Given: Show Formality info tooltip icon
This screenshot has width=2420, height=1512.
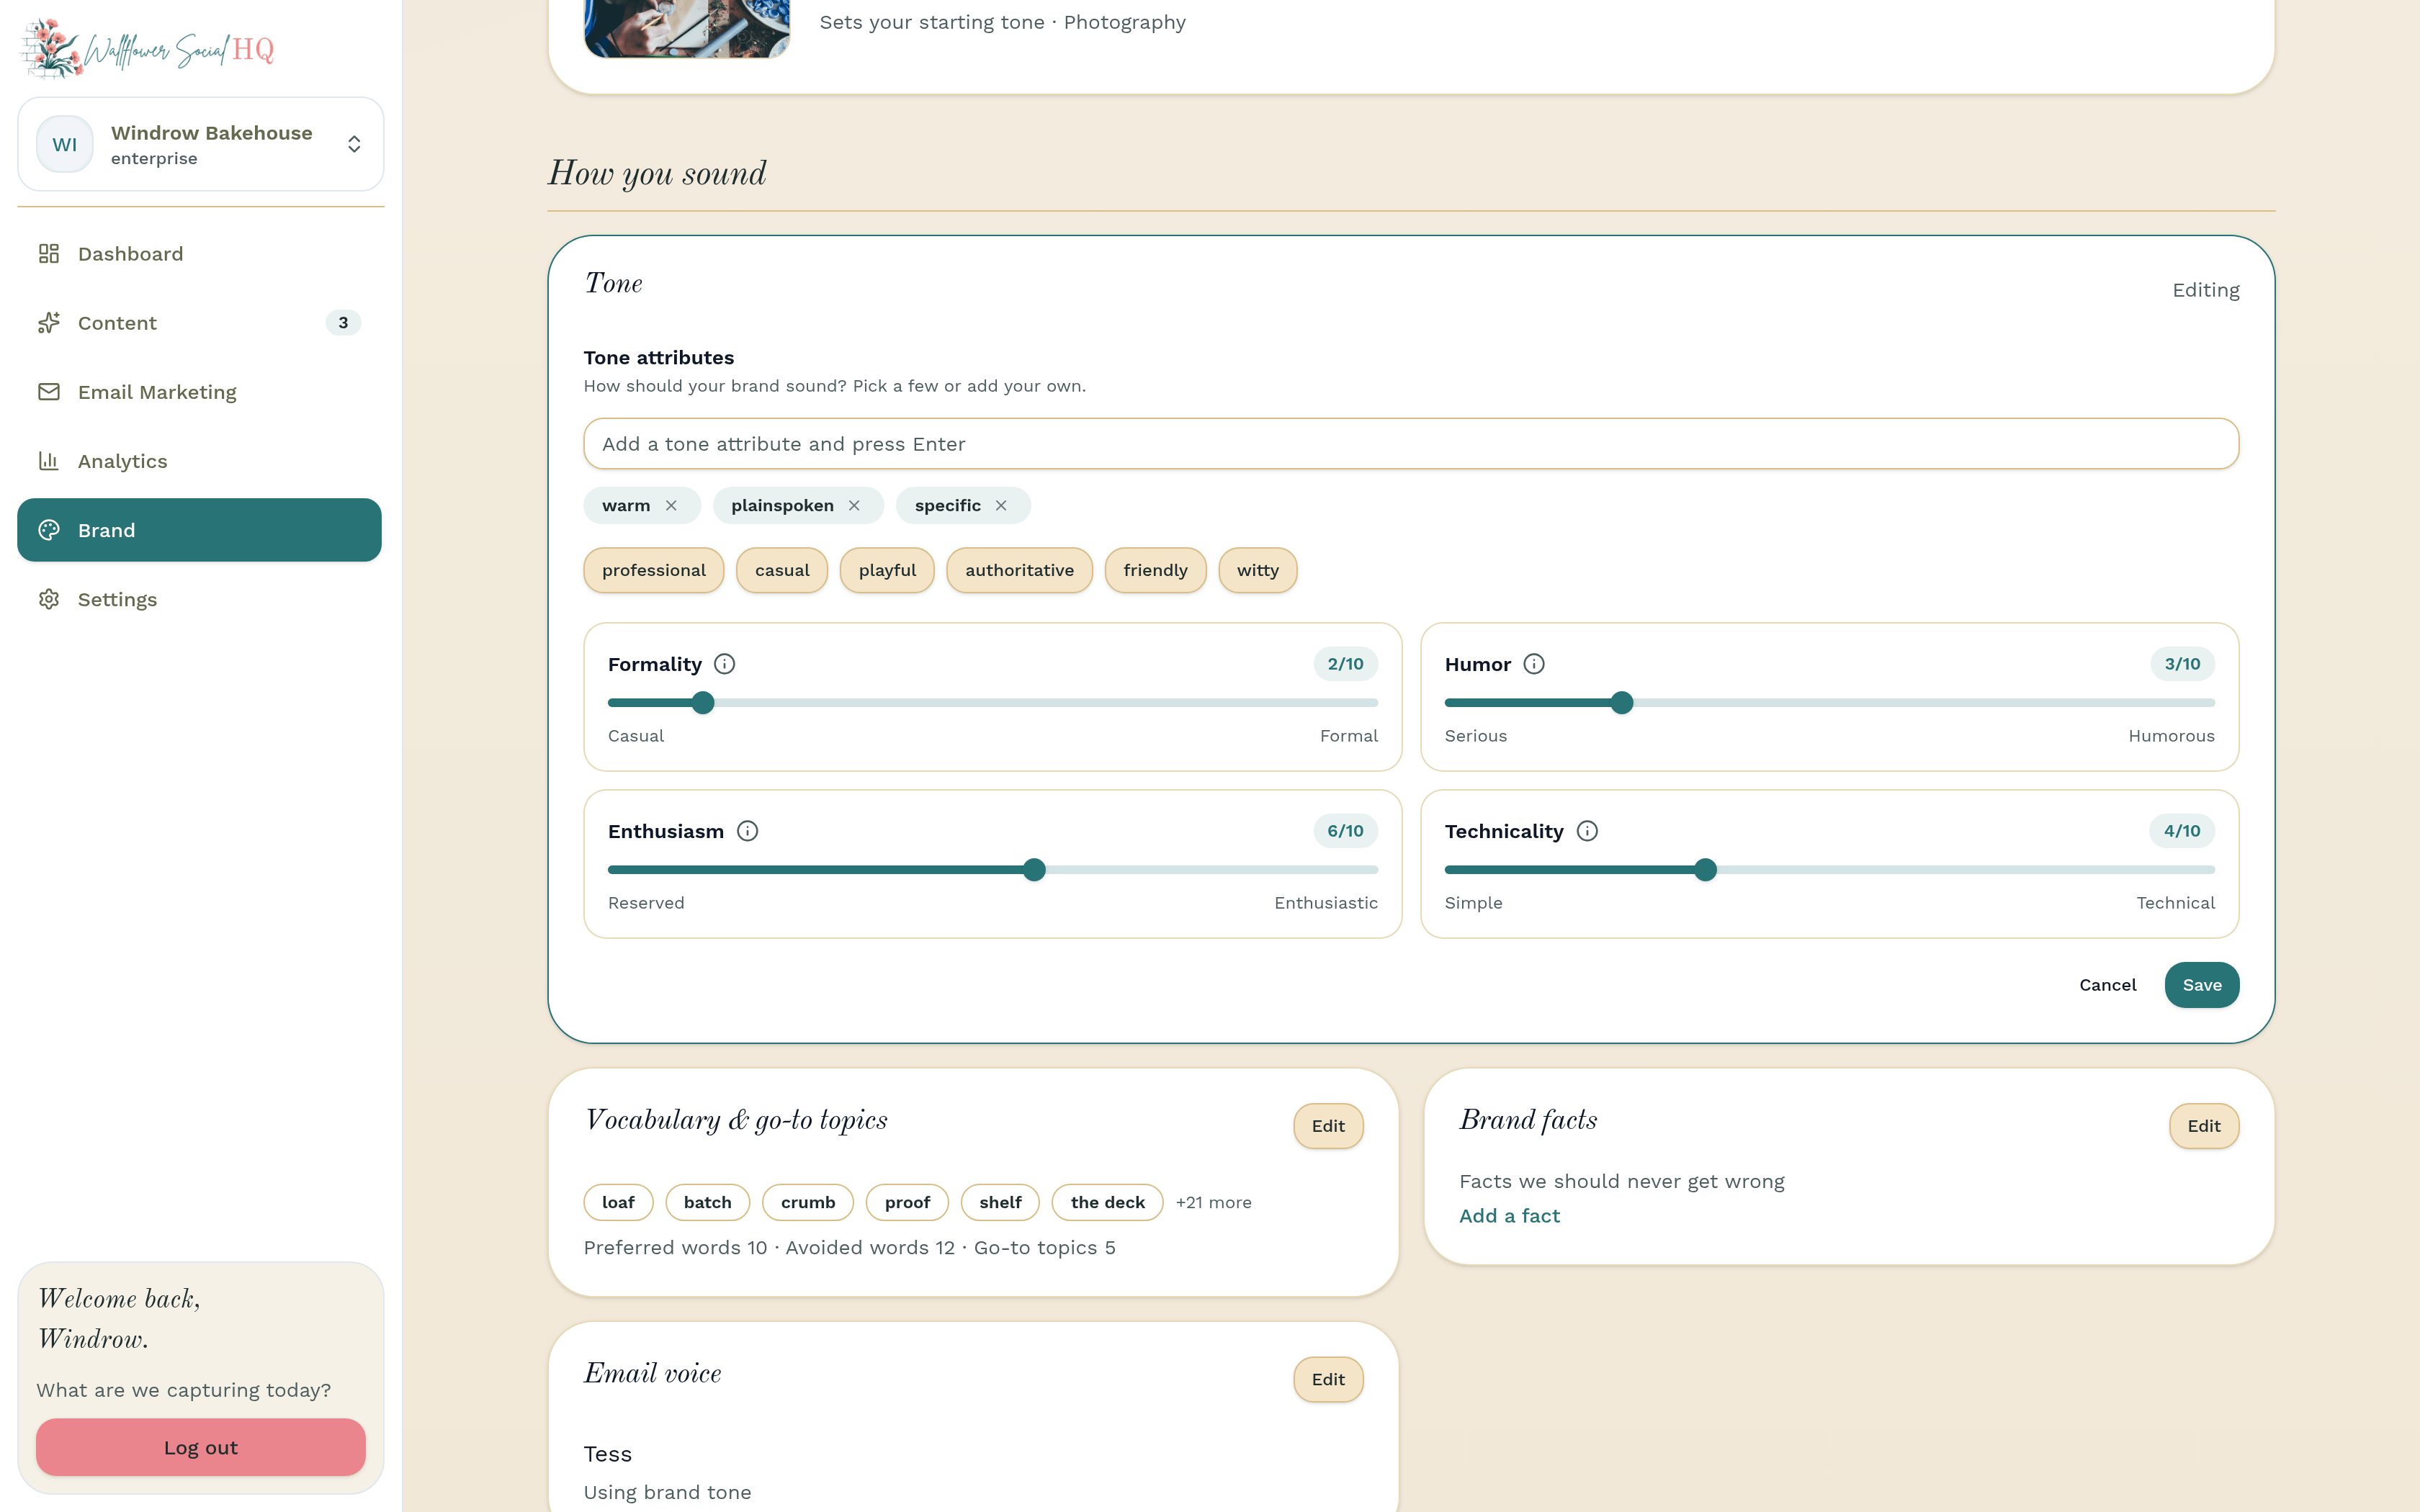Looking at the screenshot, I should [x=725, y=664].
